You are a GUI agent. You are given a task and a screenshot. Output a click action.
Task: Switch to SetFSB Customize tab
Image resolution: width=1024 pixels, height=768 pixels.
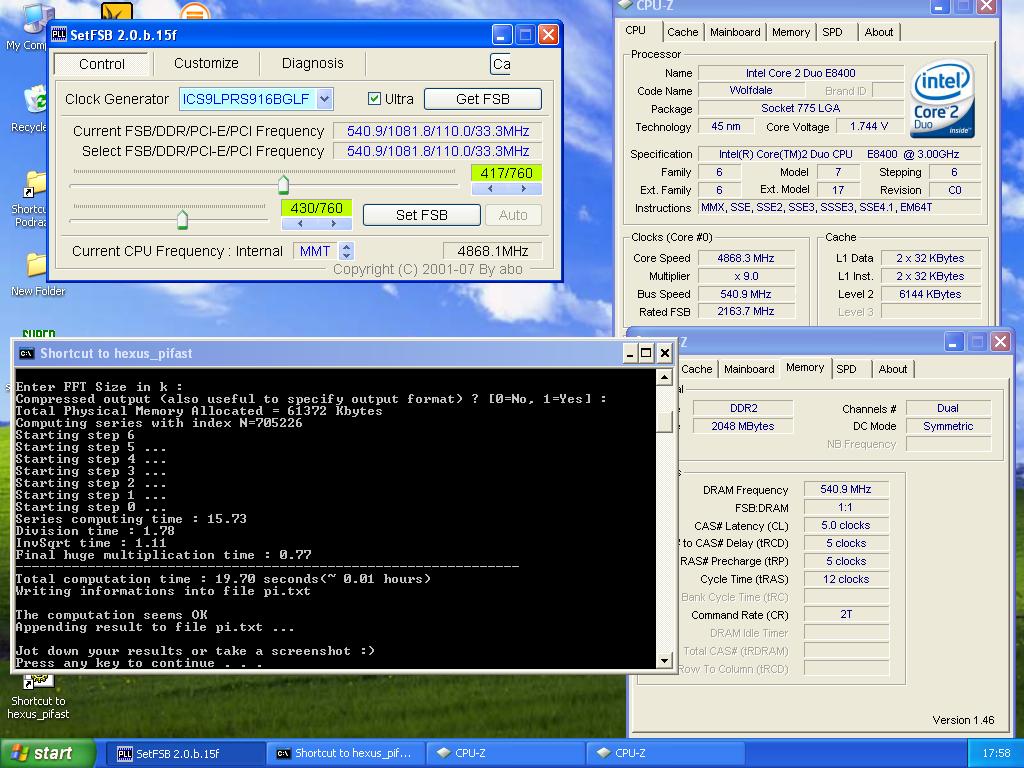coord(206,63)
